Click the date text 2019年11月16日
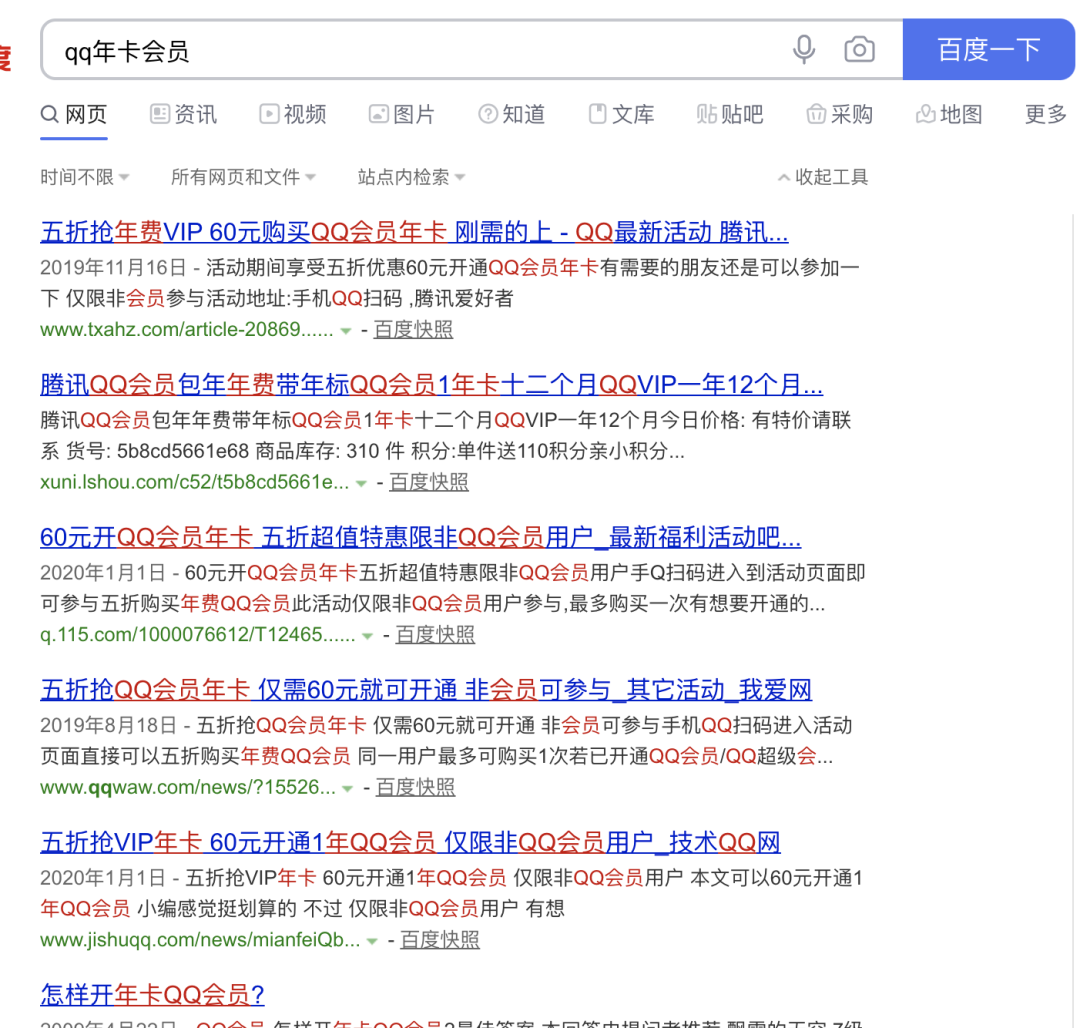The image size is (1080, 1028). pos(113,267)
